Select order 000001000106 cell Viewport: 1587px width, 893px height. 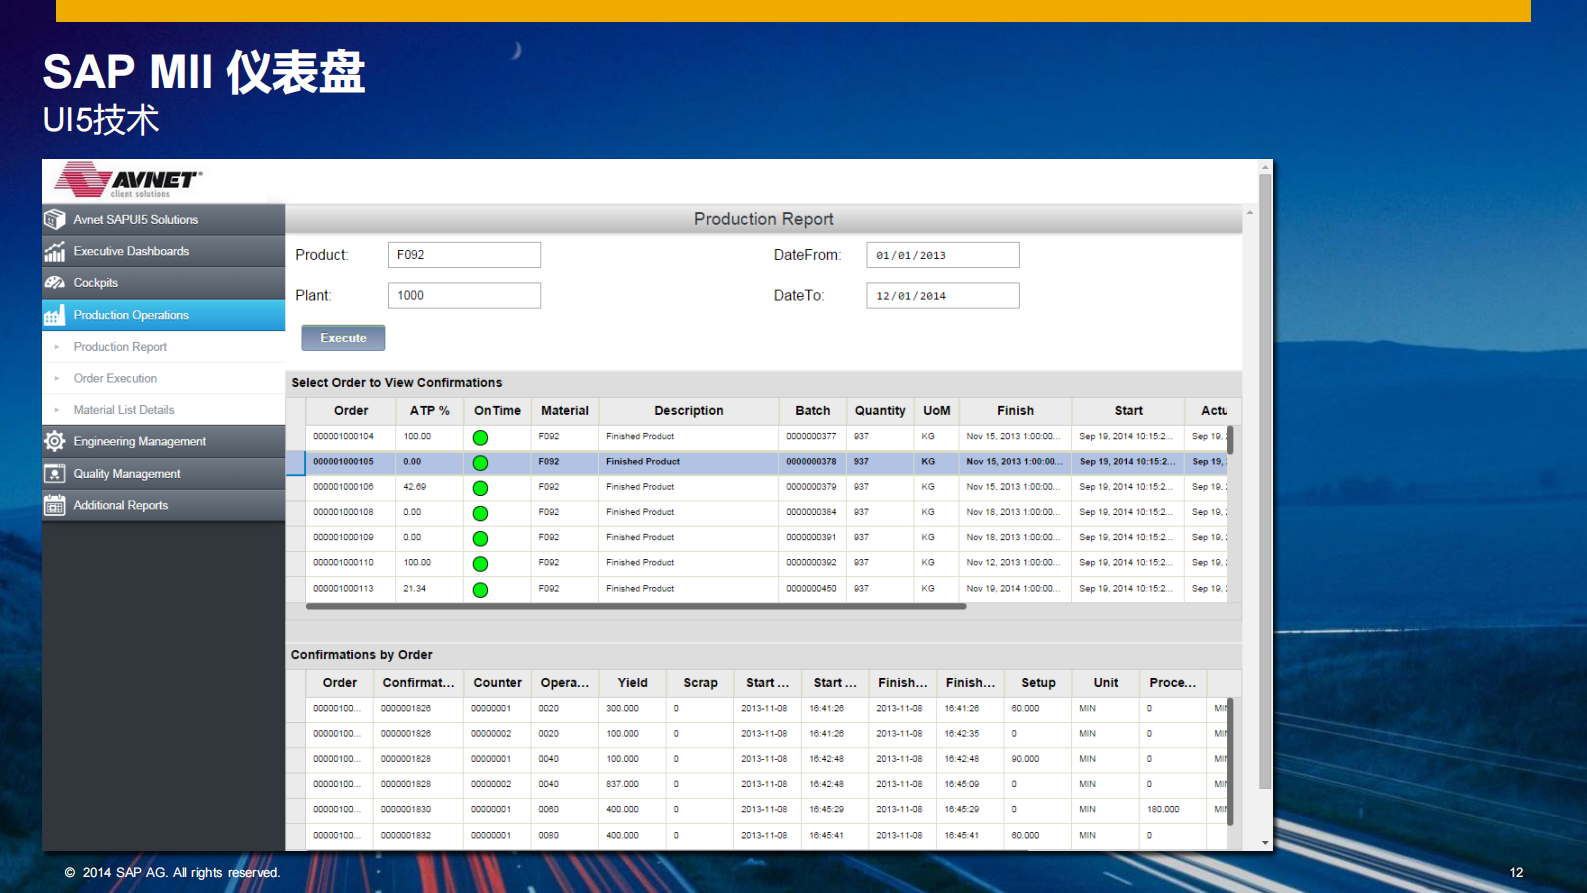351,487
